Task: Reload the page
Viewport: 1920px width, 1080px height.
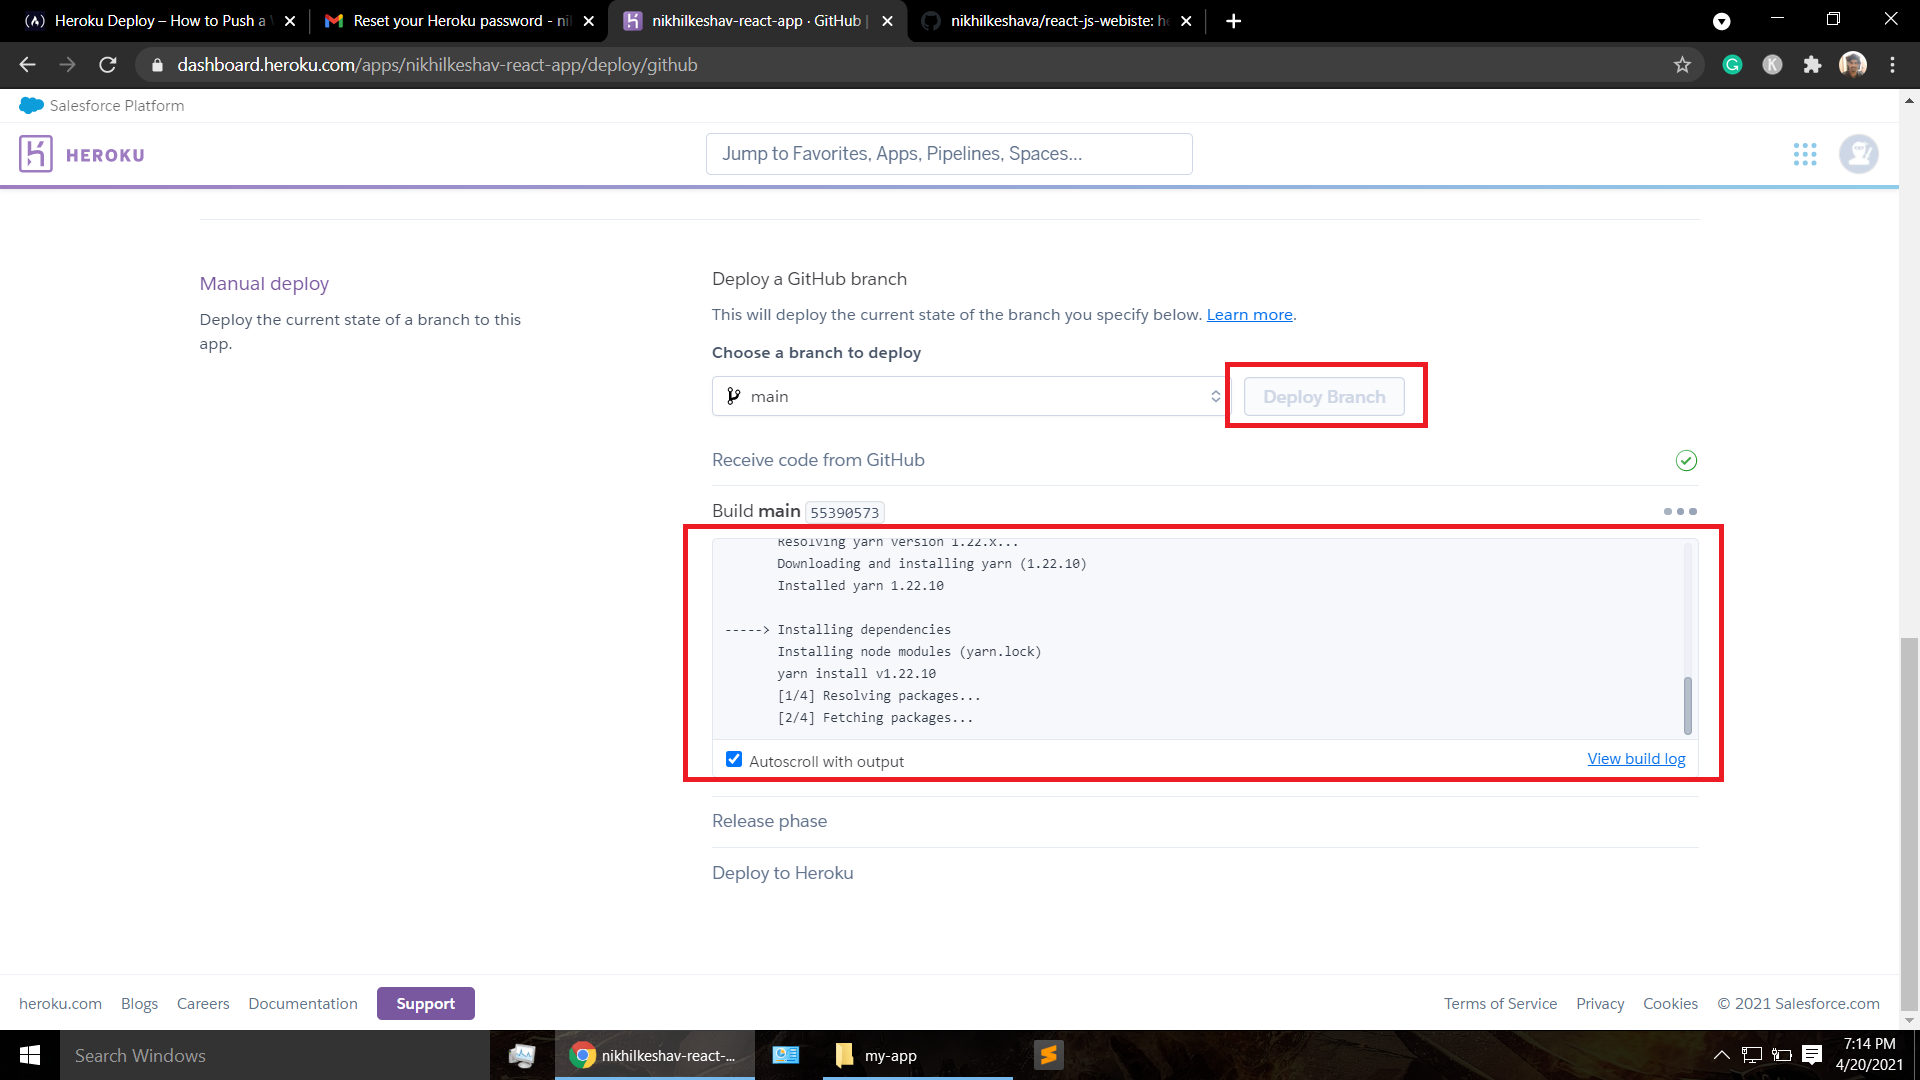Action: (108, 65)
